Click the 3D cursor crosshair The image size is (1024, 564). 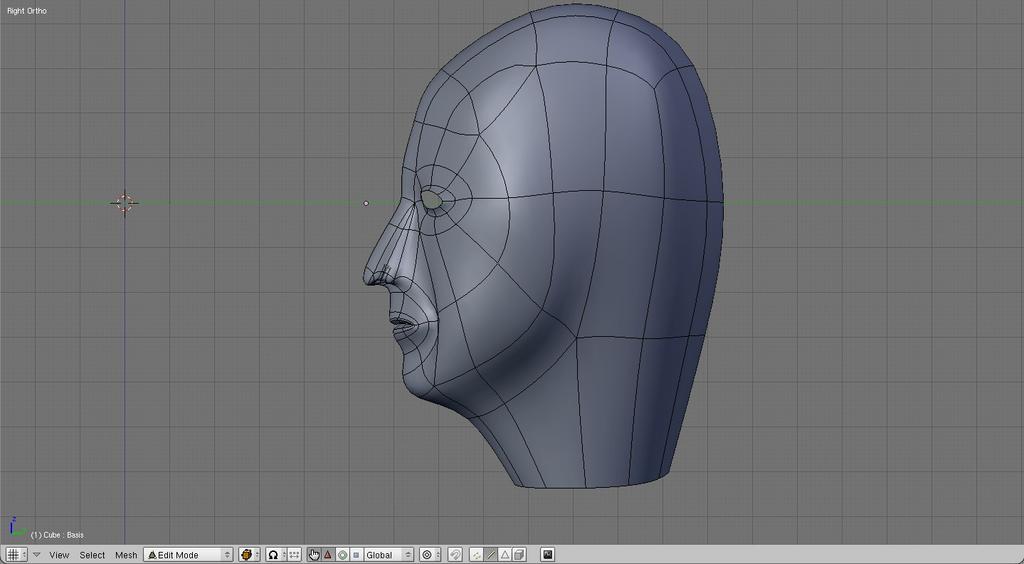coord(124,203)
